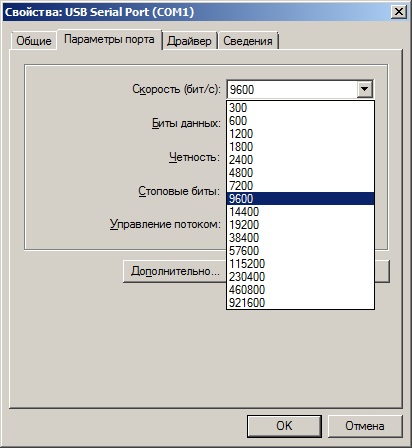Cancel with the Отмена button
Viewport: 412px width, 448px height.
click(x=365, y=426)
